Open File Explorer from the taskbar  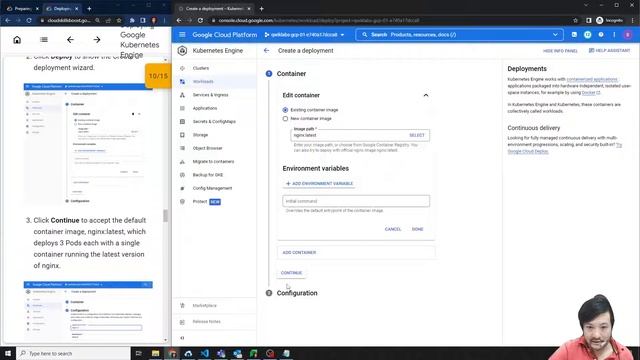pyautogui.click(x=156, y=353)
